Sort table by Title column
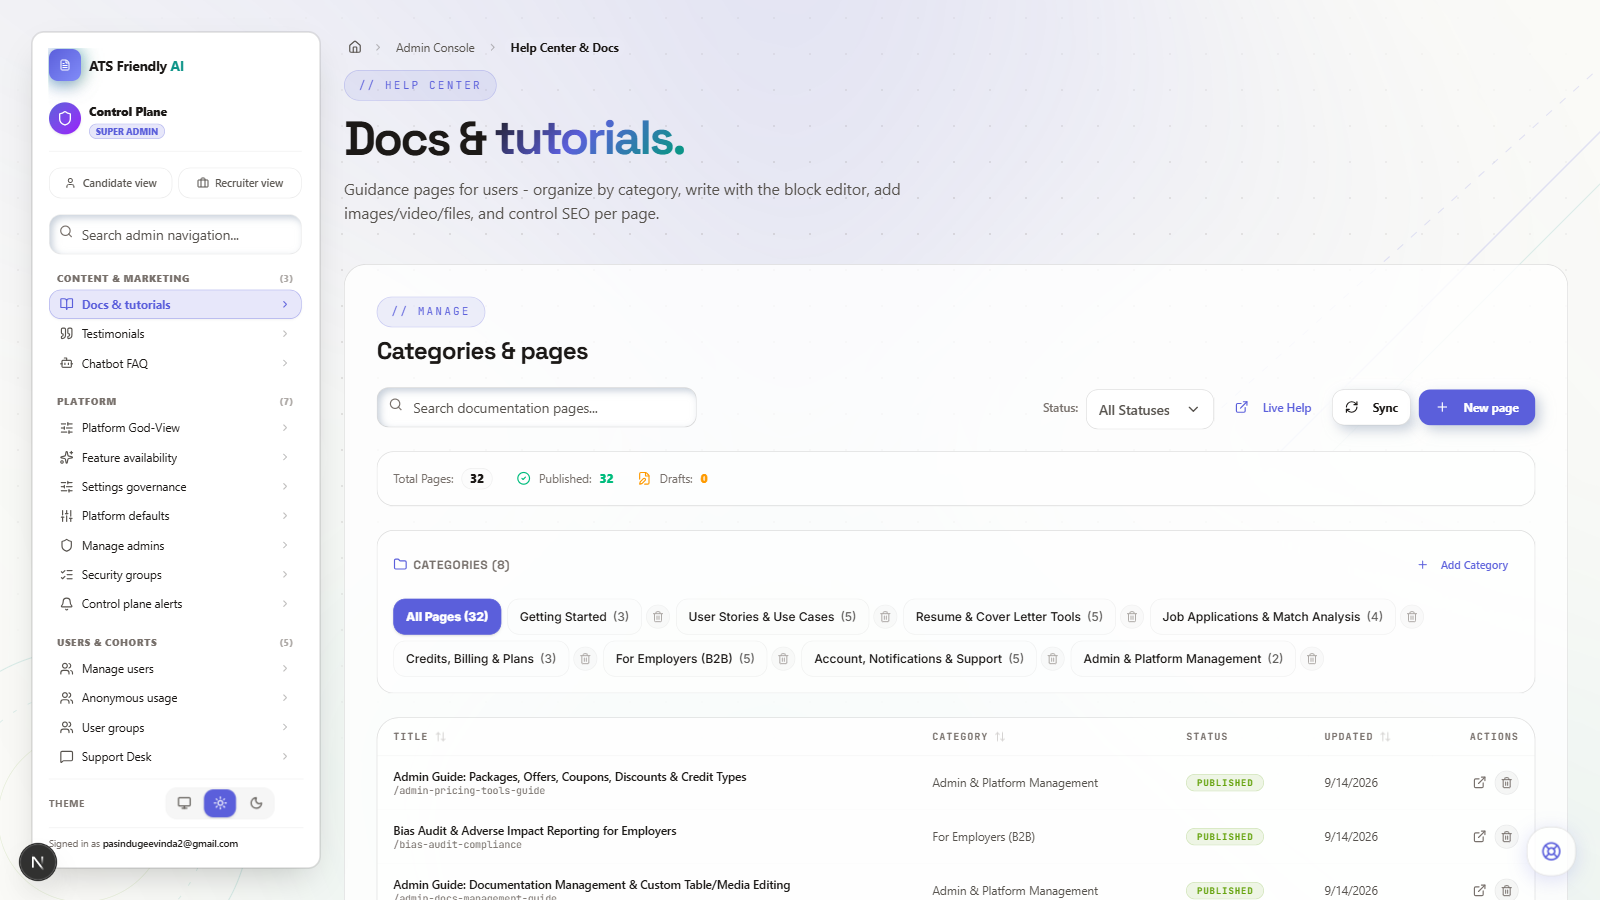 pos(419,737)
